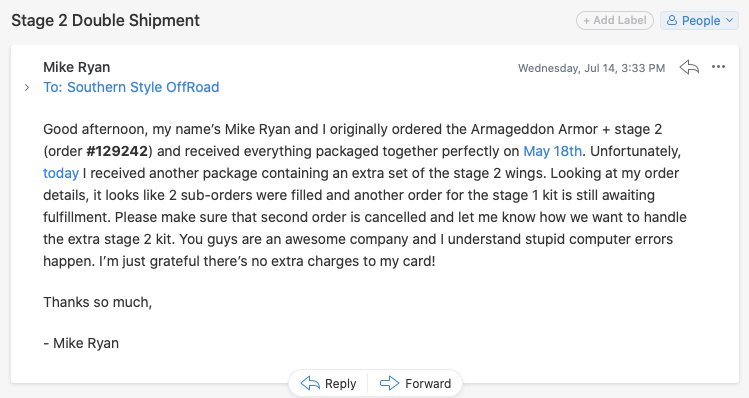Click the reply arrow icon beside the date

(689, 67)
